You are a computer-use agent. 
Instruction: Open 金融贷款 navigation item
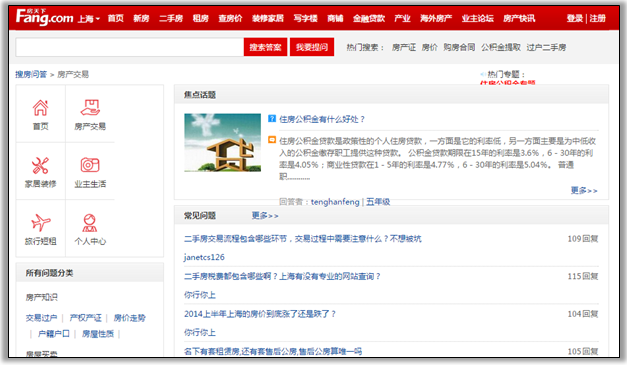(369, 18)
